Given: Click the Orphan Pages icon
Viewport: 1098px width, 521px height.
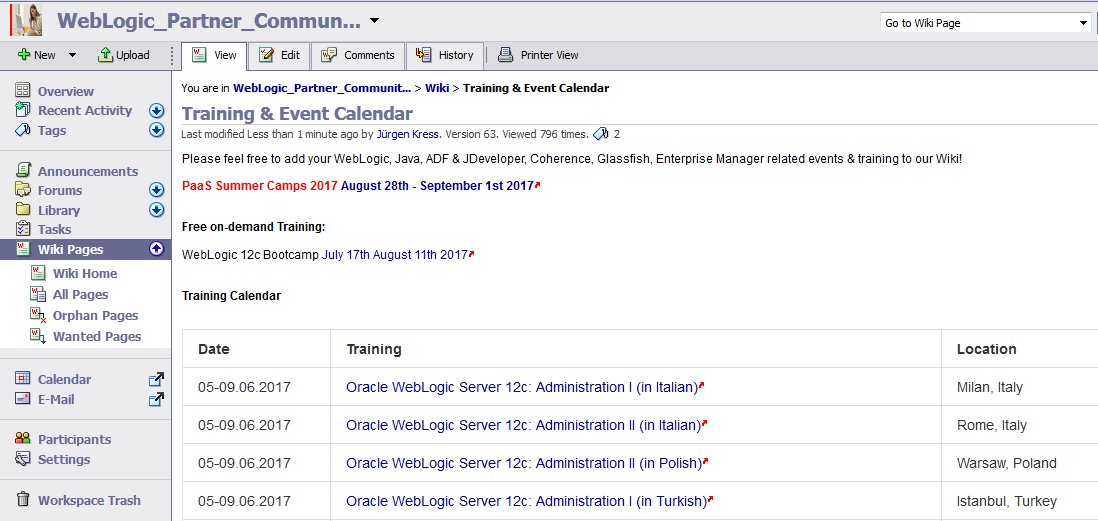Looking at the screenshot, I should [x=38, y=315].
